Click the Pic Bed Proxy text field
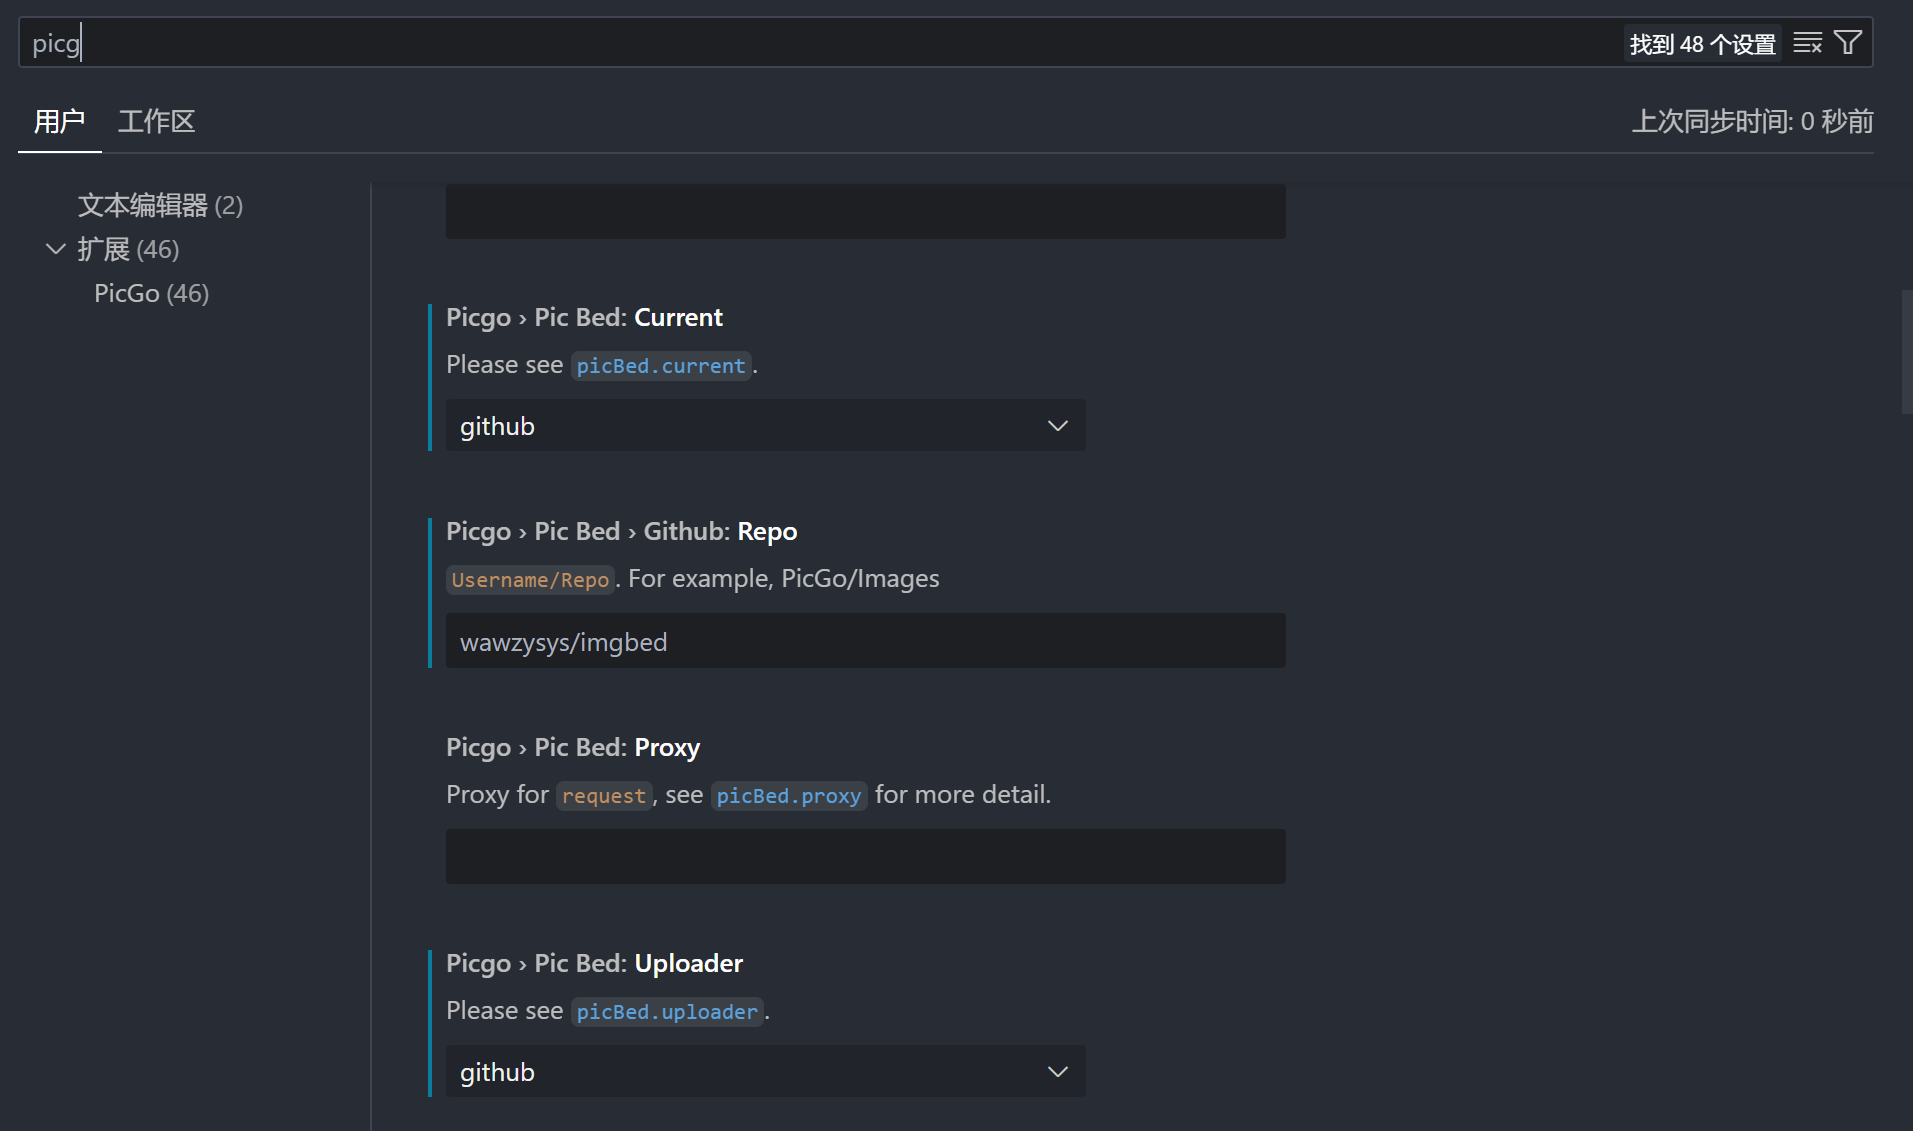Screen dimensions: 1913x1131 (x=865, y=856)
